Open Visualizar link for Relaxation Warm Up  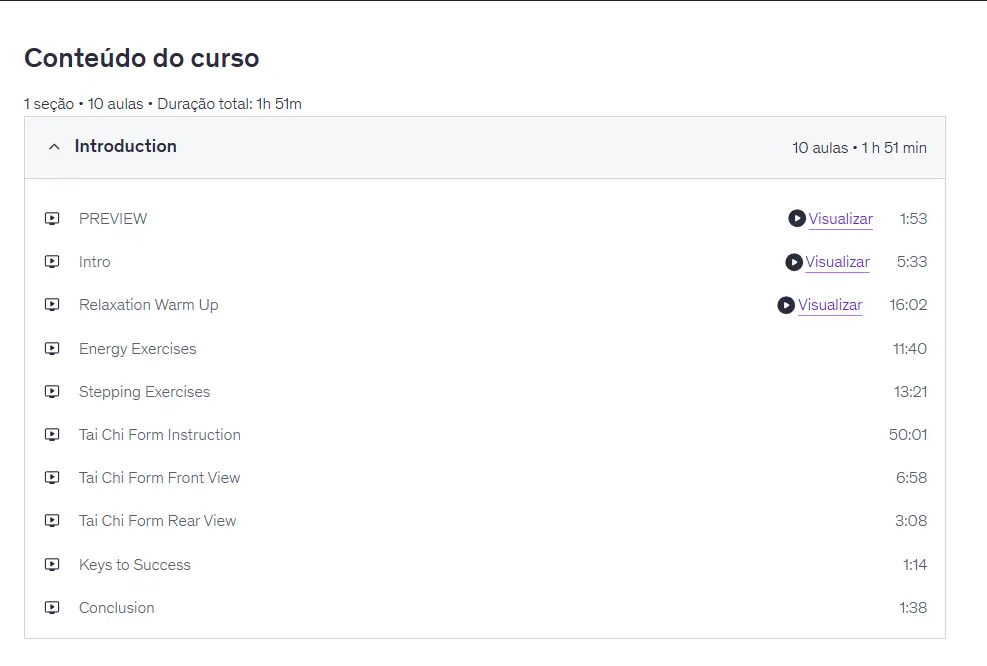point(830,305)
